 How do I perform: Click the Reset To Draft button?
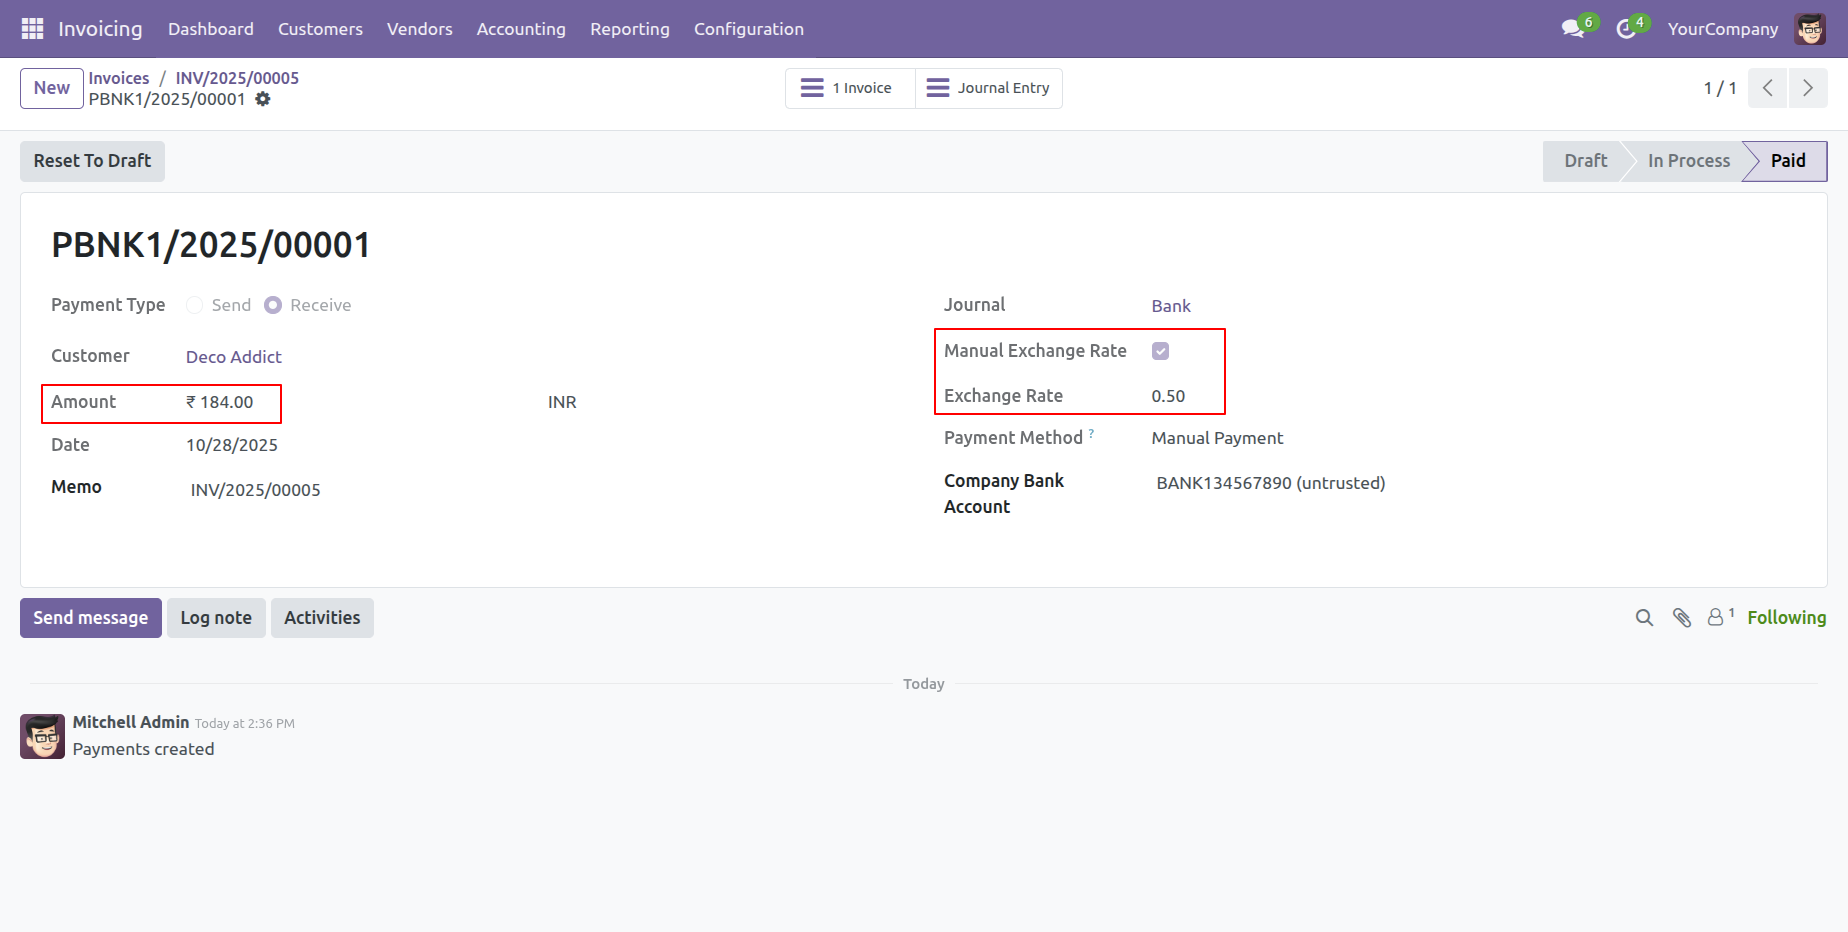(92, 161)
